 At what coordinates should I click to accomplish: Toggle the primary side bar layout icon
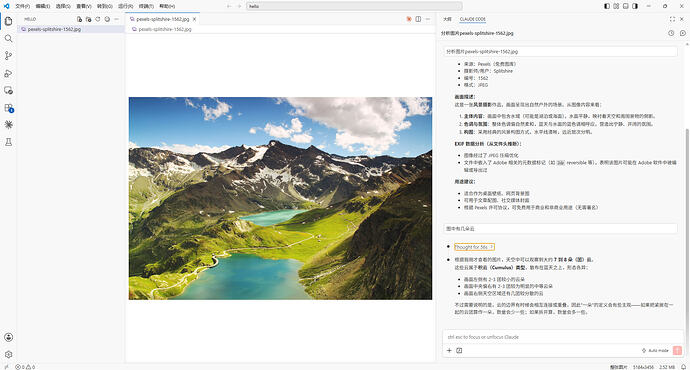pyautogui.click(x=607, y=6)
